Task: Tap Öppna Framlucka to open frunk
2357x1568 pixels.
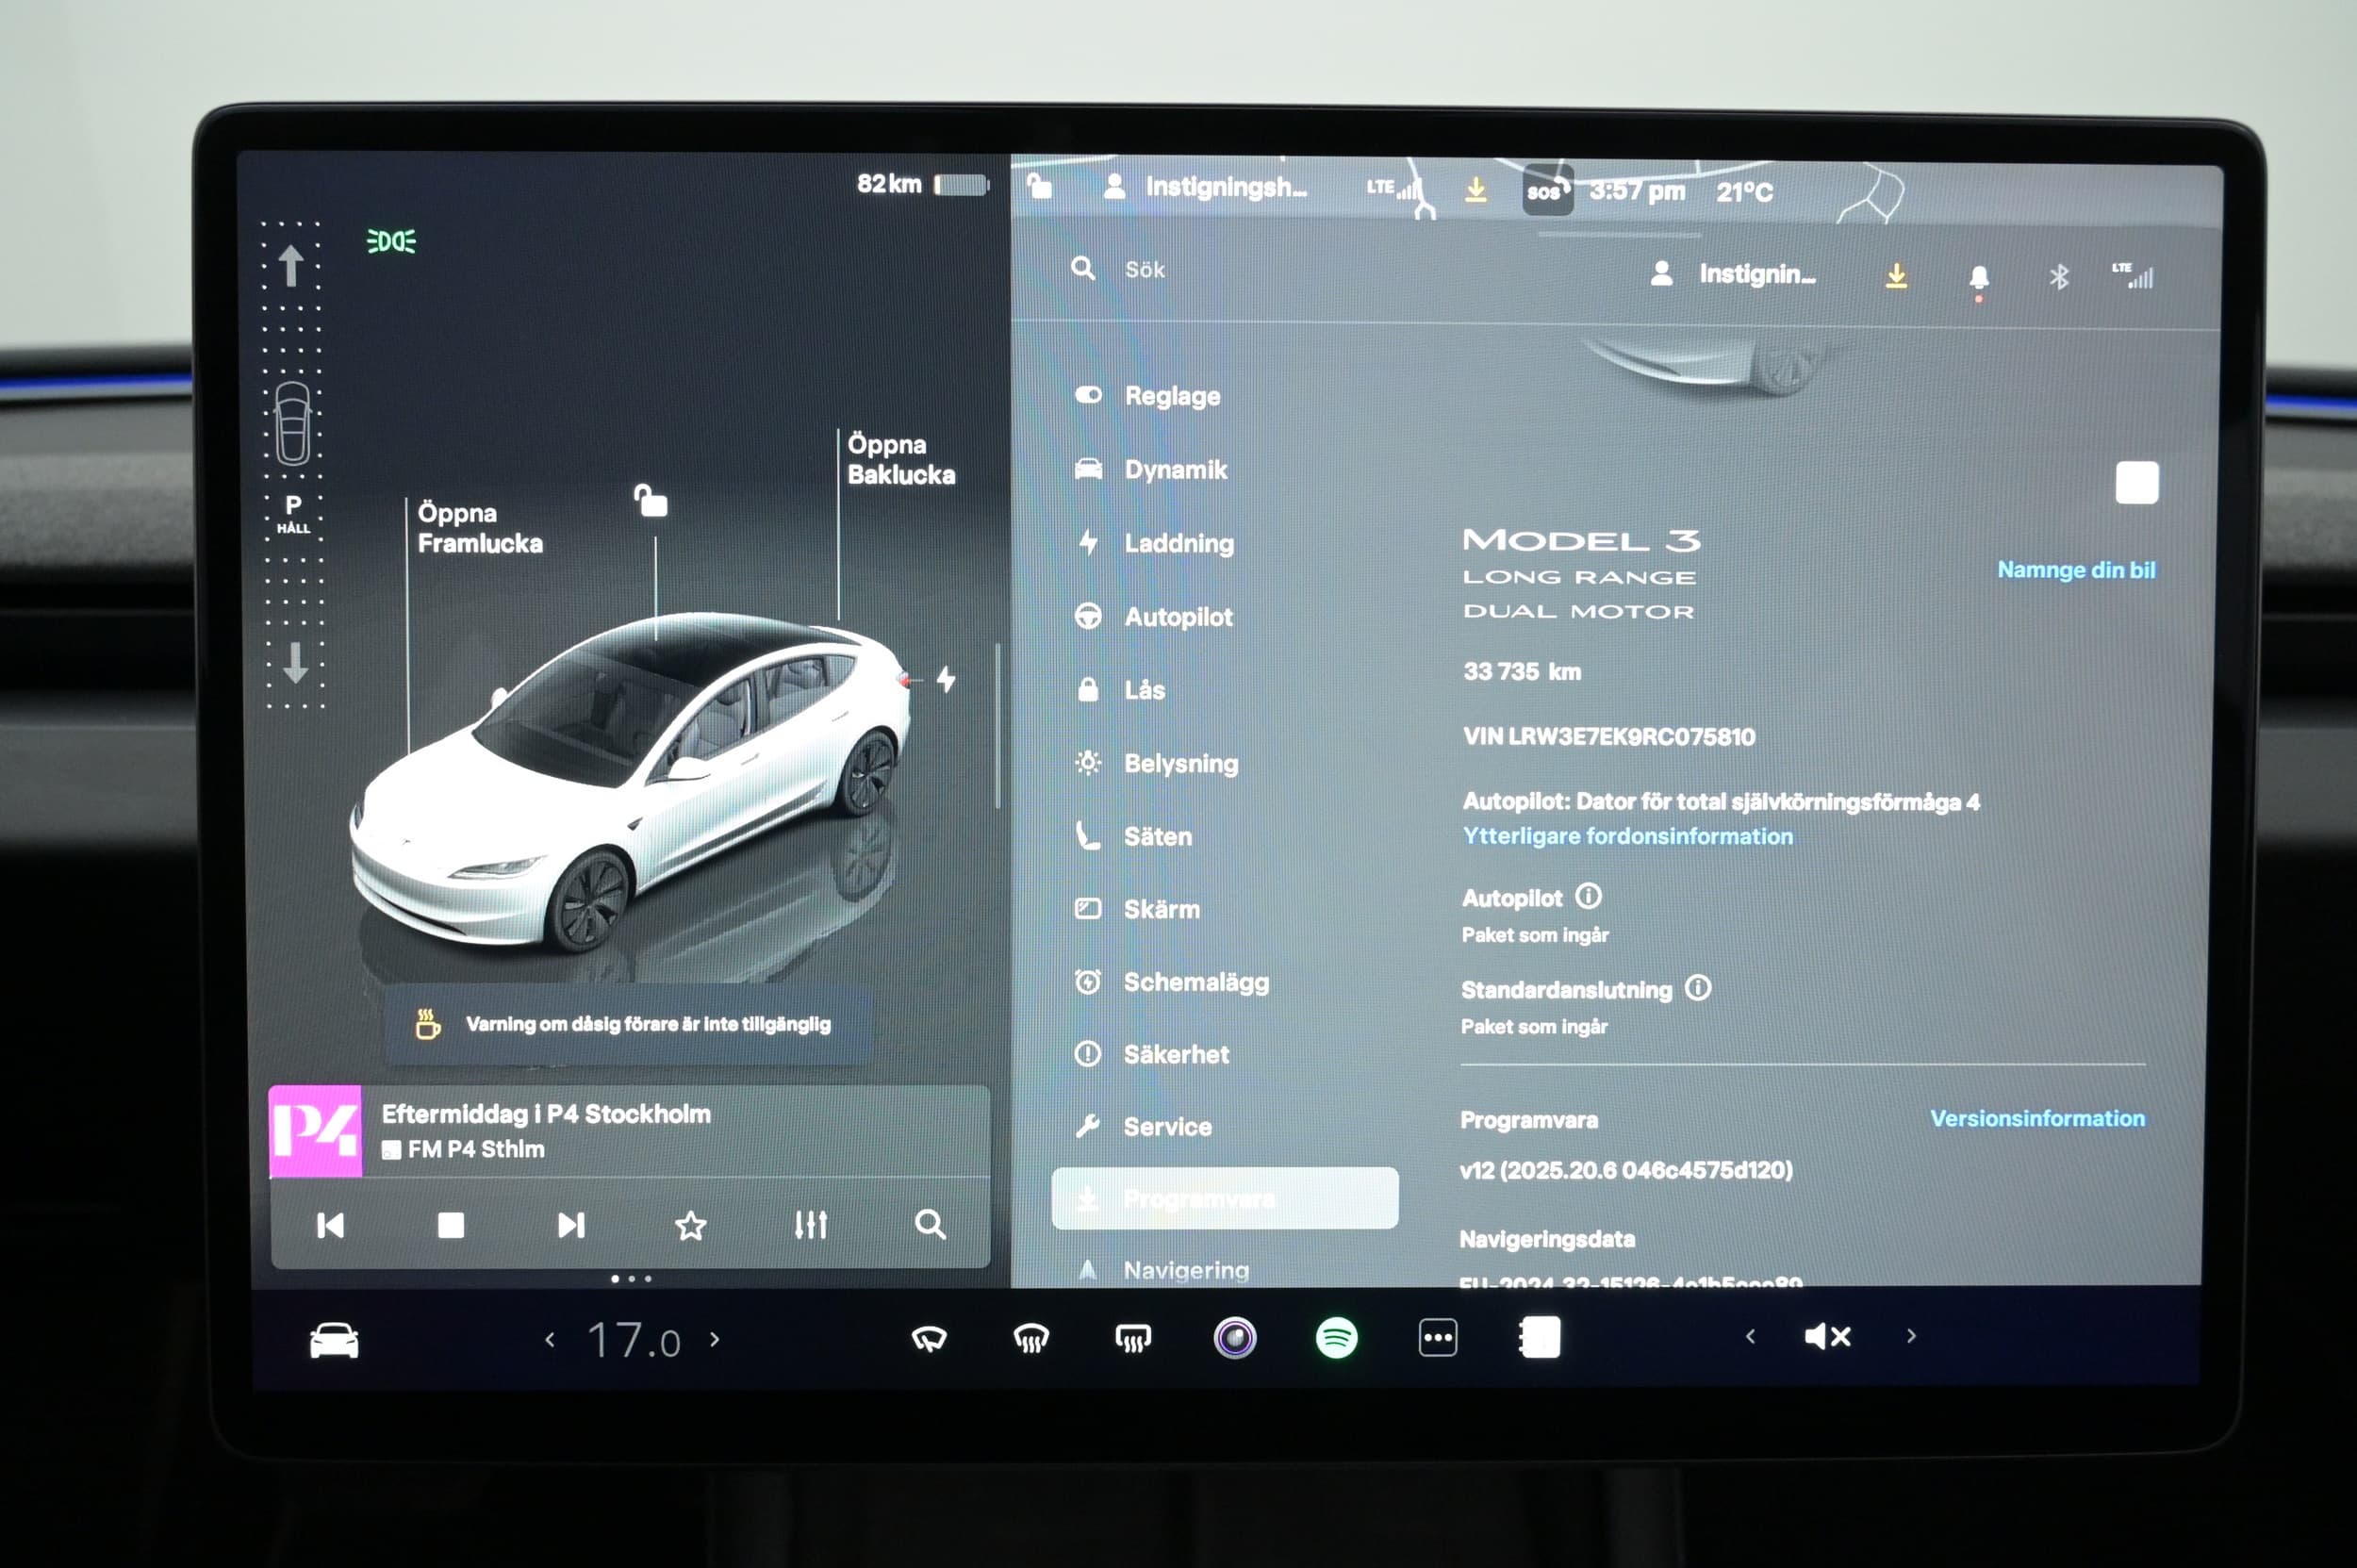Action: (480, 528)
